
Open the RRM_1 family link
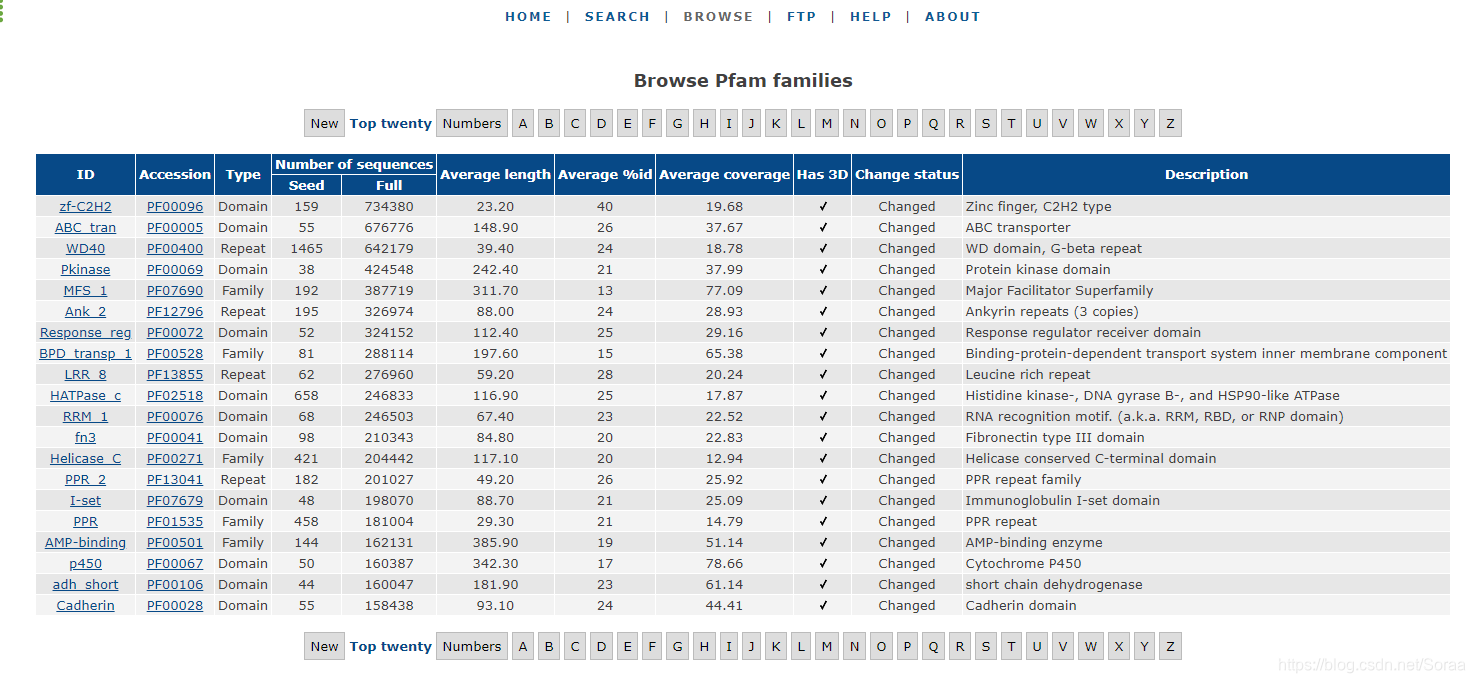[86, 416]
